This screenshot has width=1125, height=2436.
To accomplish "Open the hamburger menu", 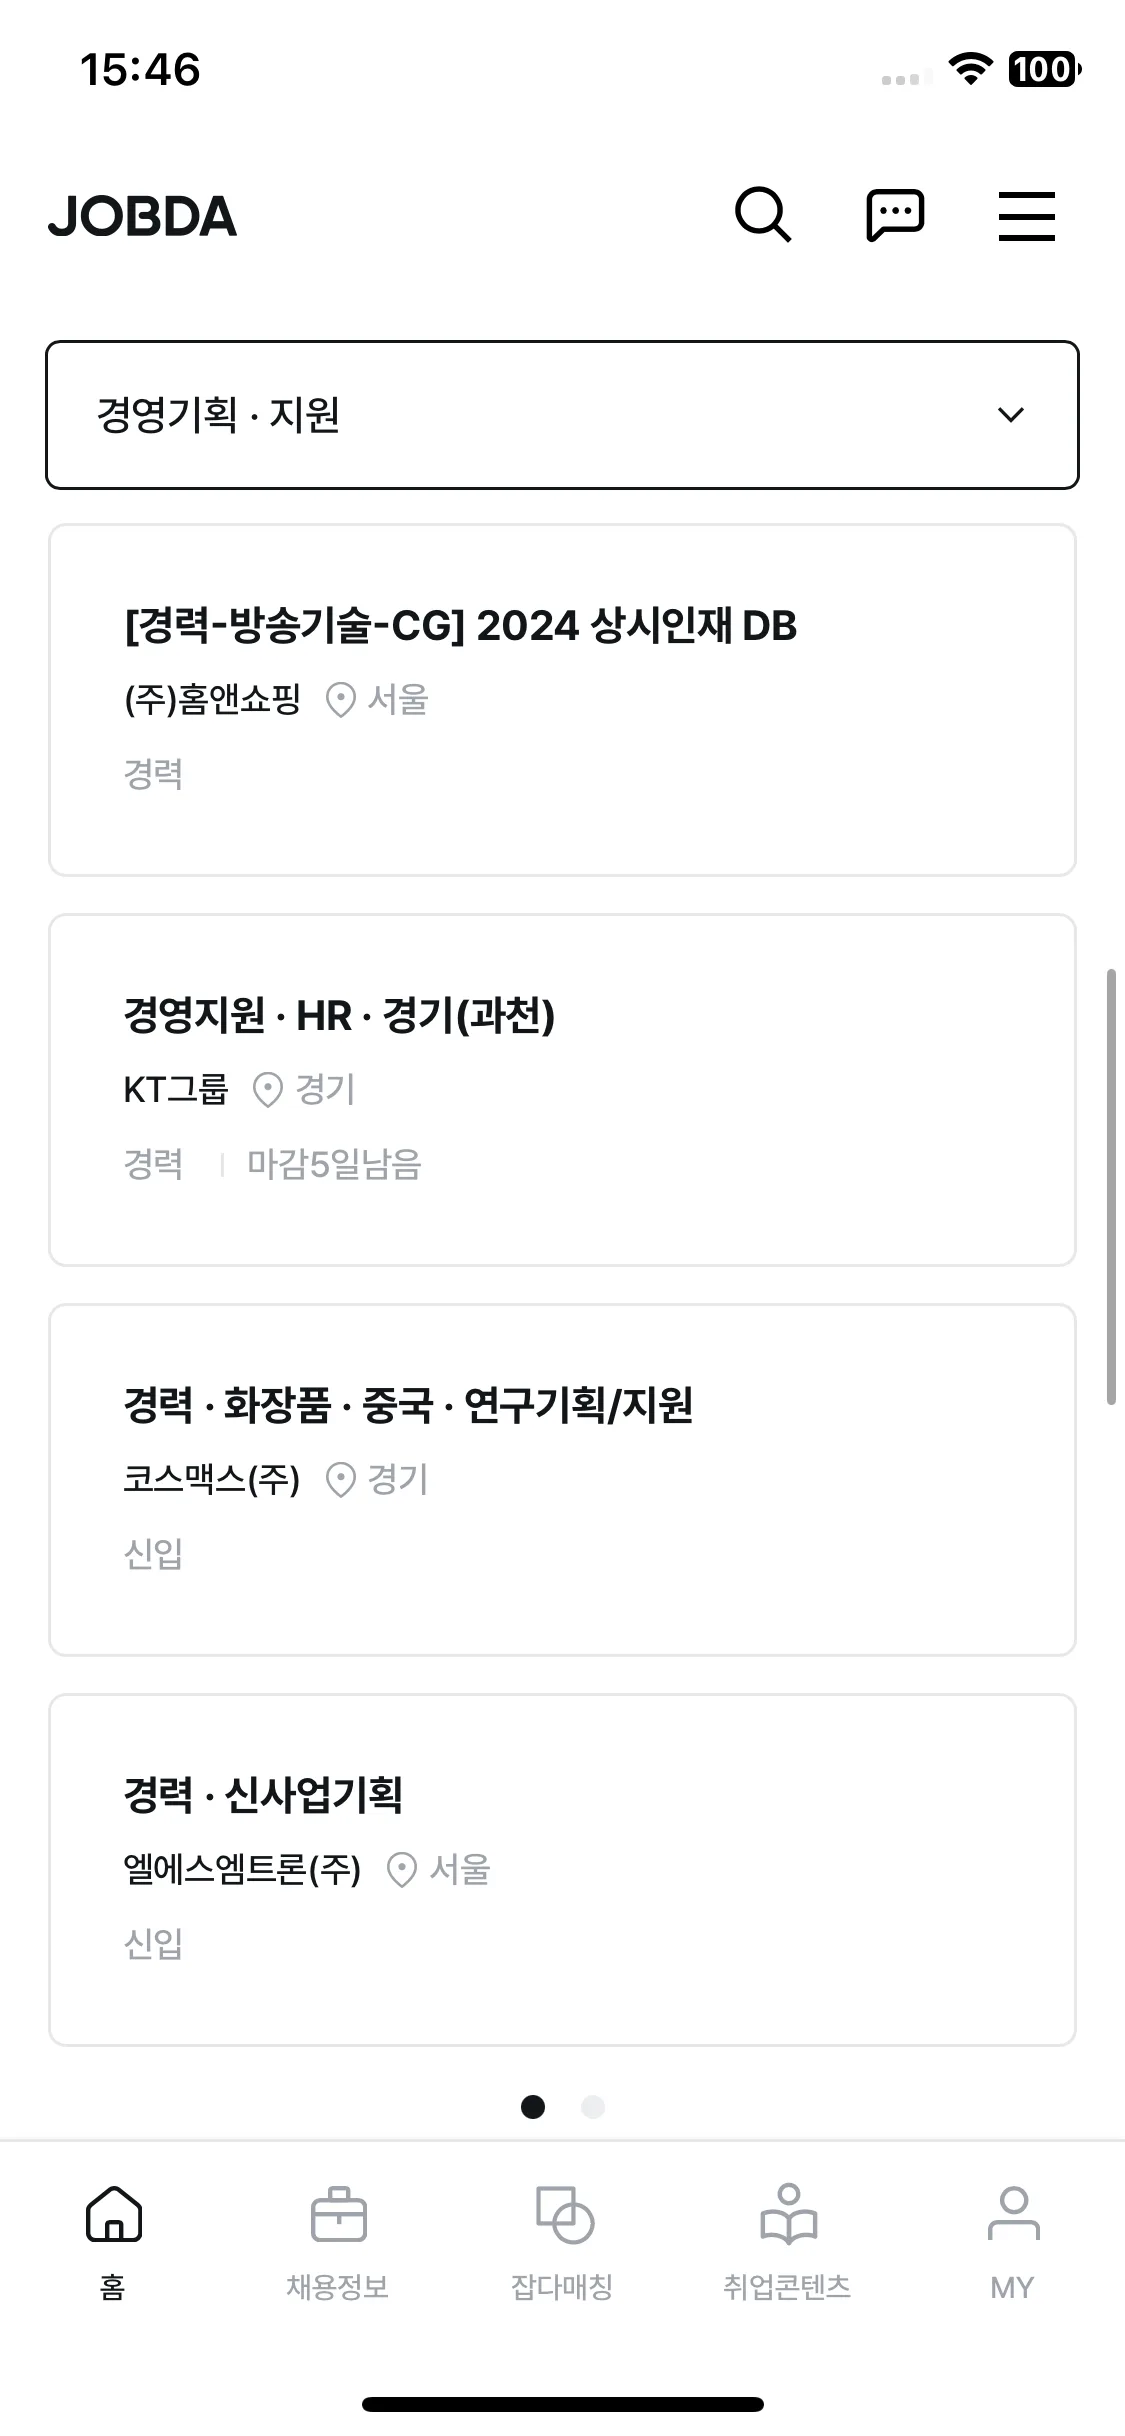I will pyautogui.click(x=1027, y=216).
